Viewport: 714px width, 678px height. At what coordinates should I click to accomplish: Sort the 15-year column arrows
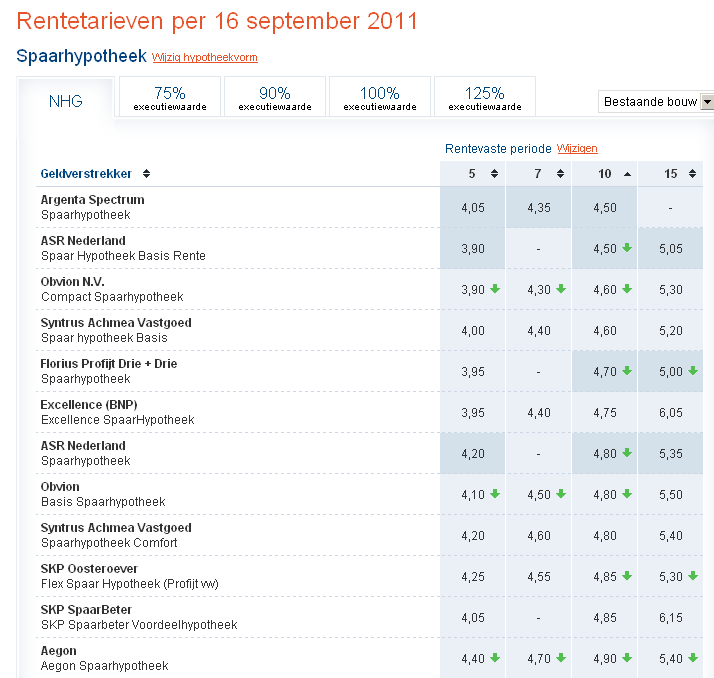pos(692,173)
